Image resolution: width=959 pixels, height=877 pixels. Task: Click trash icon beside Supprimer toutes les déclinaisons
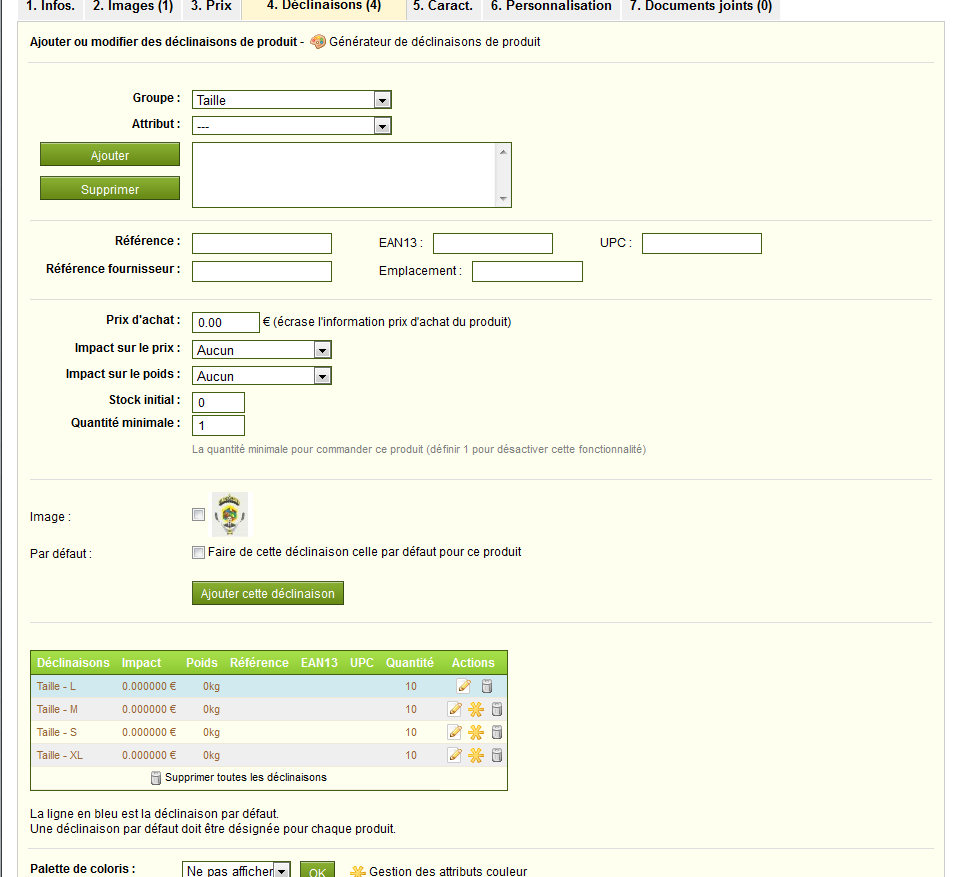pos(156,778)
